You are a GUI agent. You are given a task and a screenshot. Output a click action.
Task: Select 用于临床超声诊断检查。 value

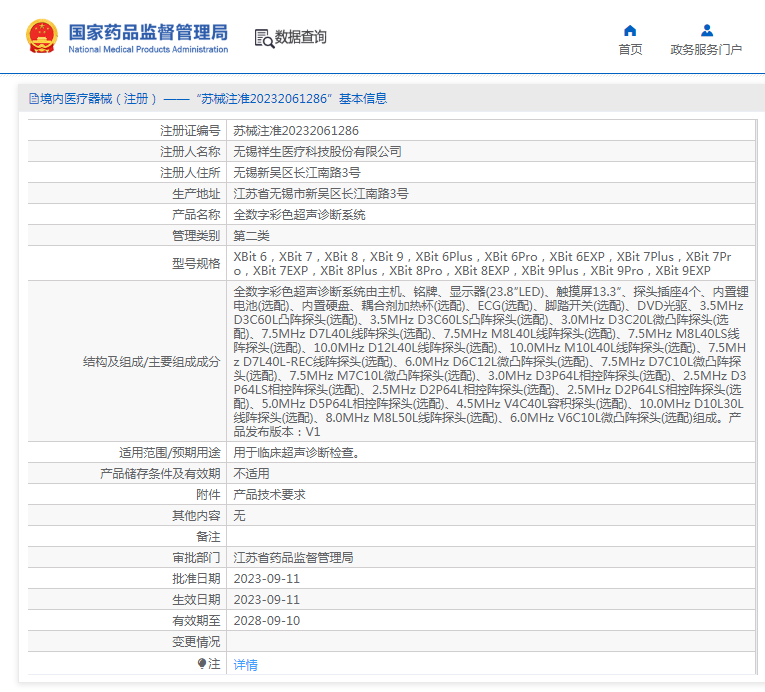297,453
